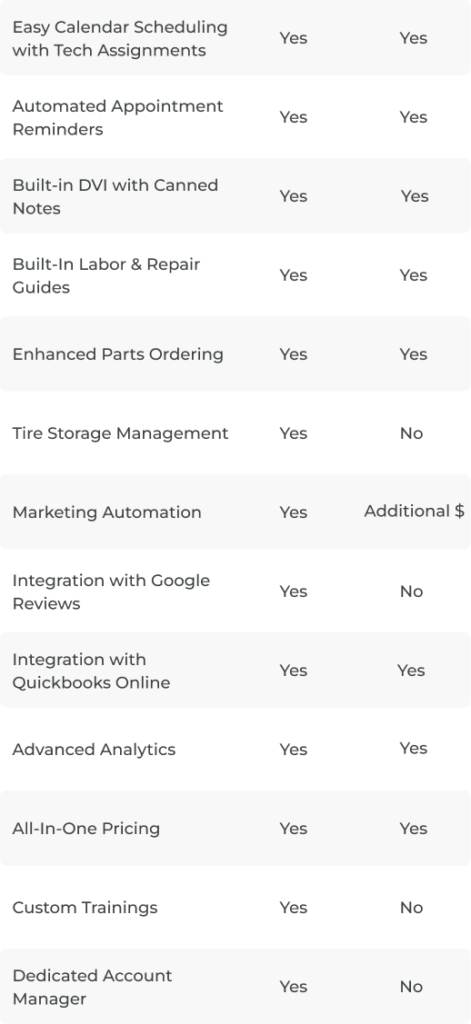The width and height of the screenshot is (471, 1024).
Task: Click the Advanced Analytics feature label
Action: point(94,749)
